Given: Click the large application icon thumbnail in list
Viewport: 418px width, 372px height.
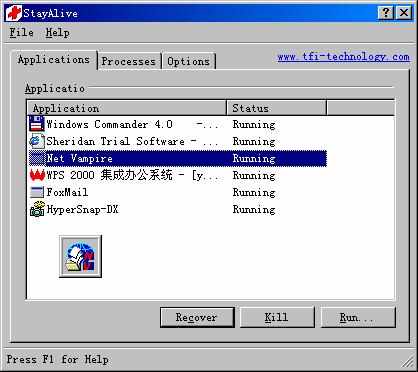Looking at the screenshot, I should coord(80,256).
